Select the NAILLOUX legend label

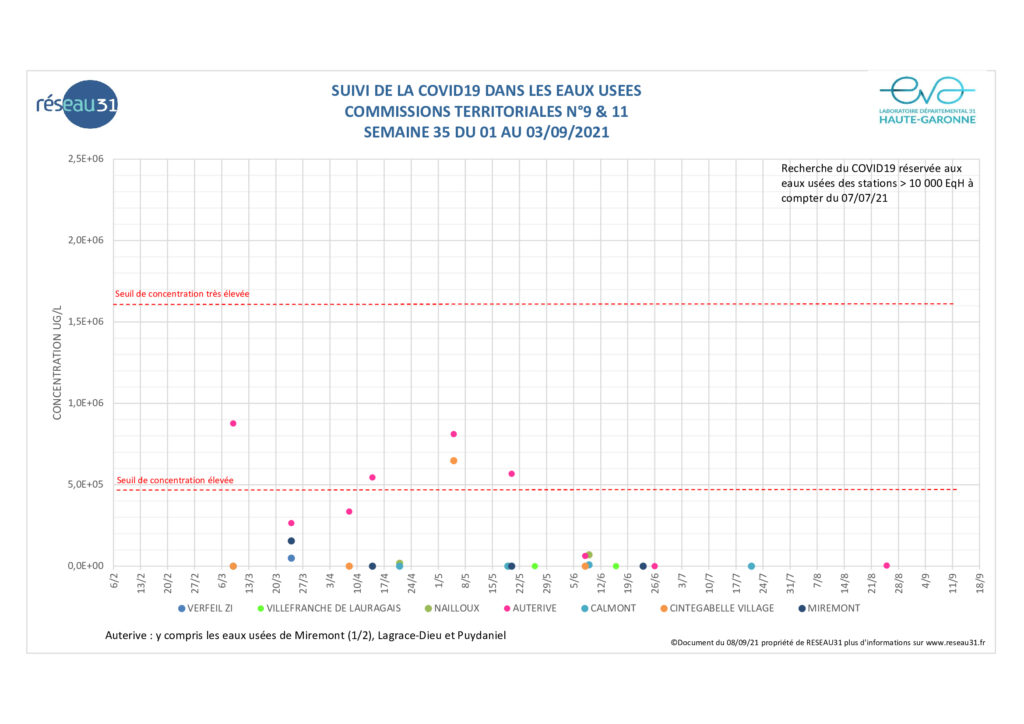point(456,608)
